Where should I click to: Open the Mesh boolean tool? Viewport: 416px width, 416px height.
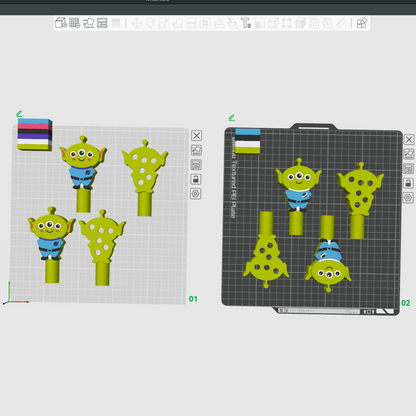(x=205, y=23)
